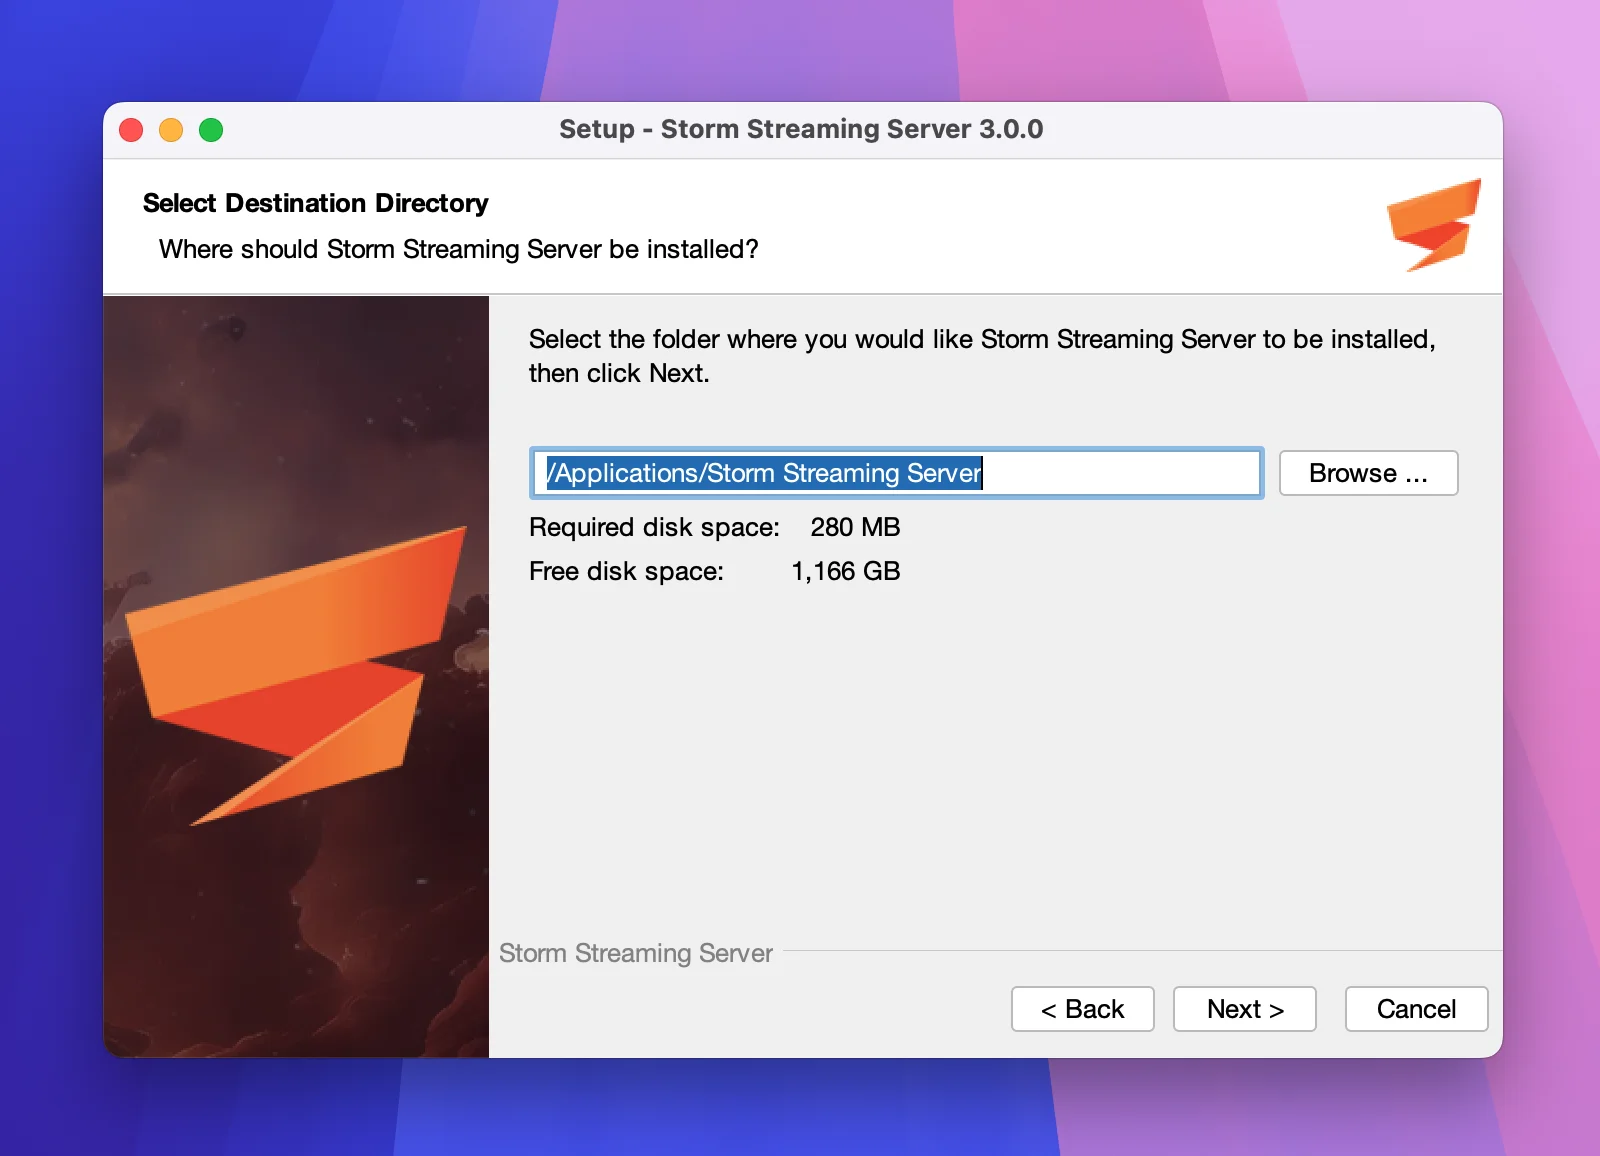Screen dimensions: 1600x1156
Task: Cancel the Storm Streaming Server installation
Action: click(1416, 1009)
